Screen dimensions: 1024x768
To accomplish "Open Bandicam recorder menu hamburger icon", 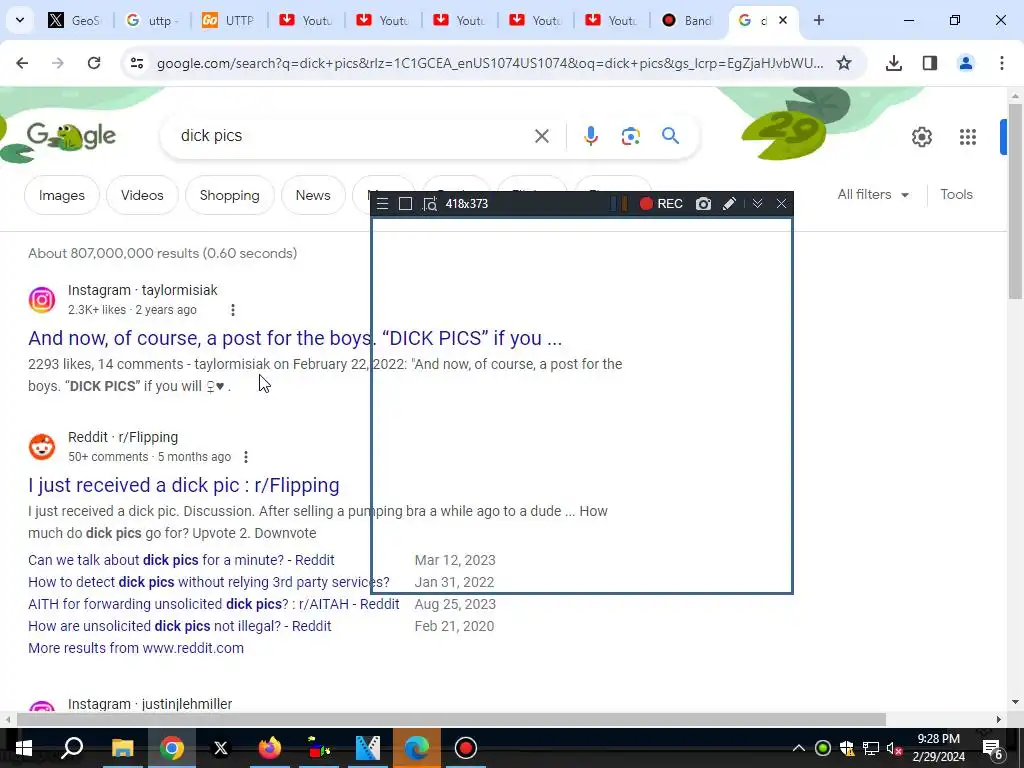I will click(383, 204).
